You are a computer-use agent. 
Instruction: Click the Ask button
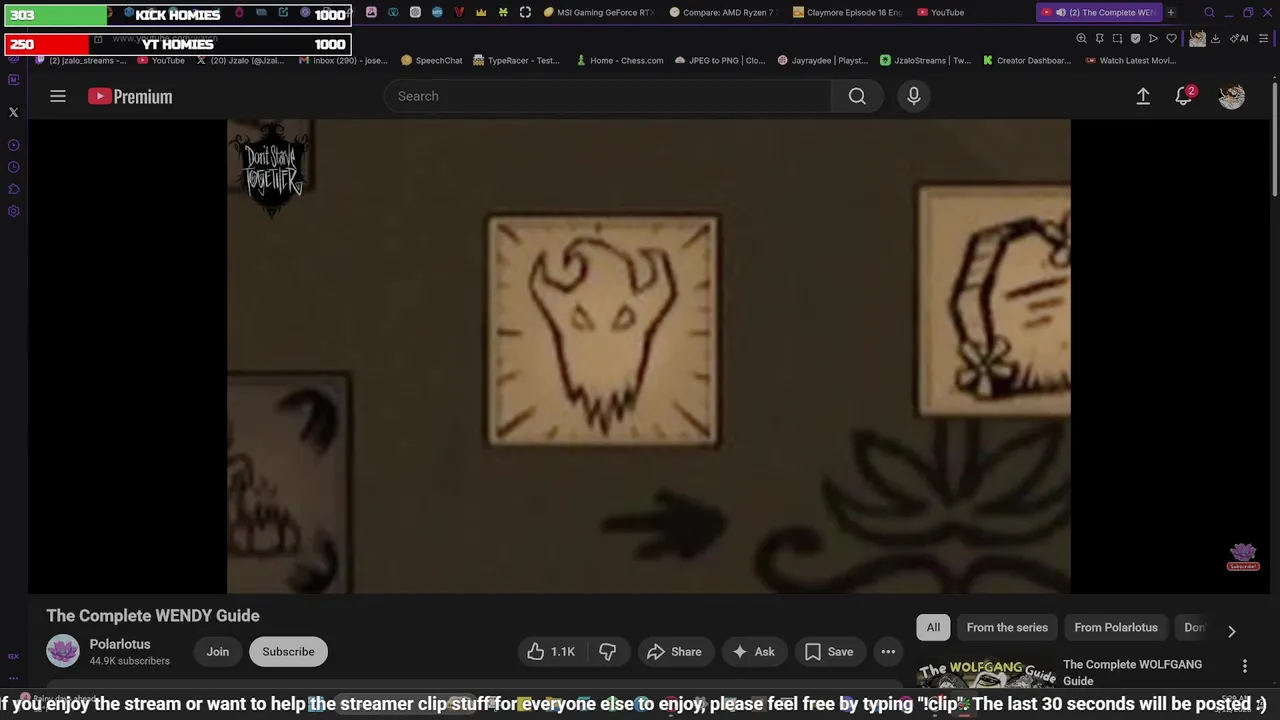pyautogui.click(x=754, y=652)
